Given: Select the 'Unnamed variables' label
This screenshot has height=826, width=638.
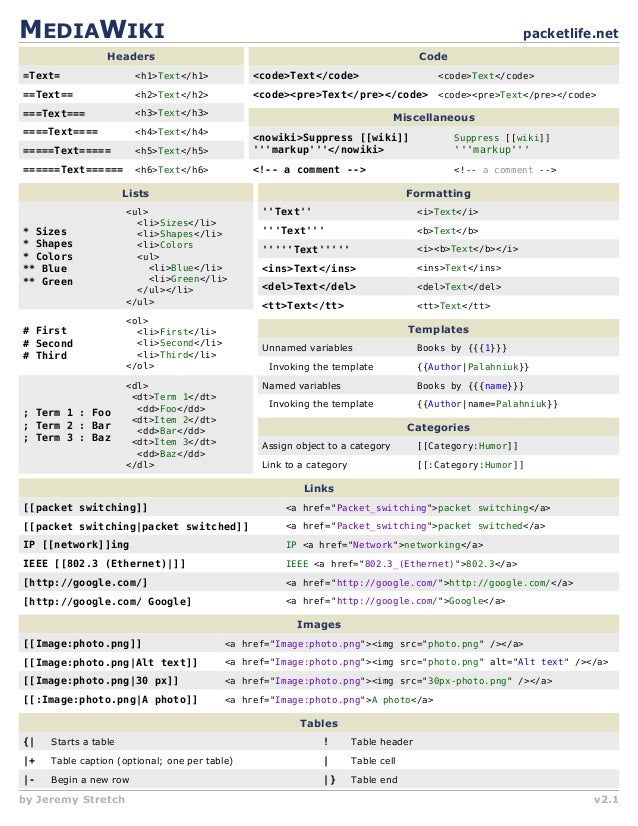Looking at the screenshot, I should 307,348.
